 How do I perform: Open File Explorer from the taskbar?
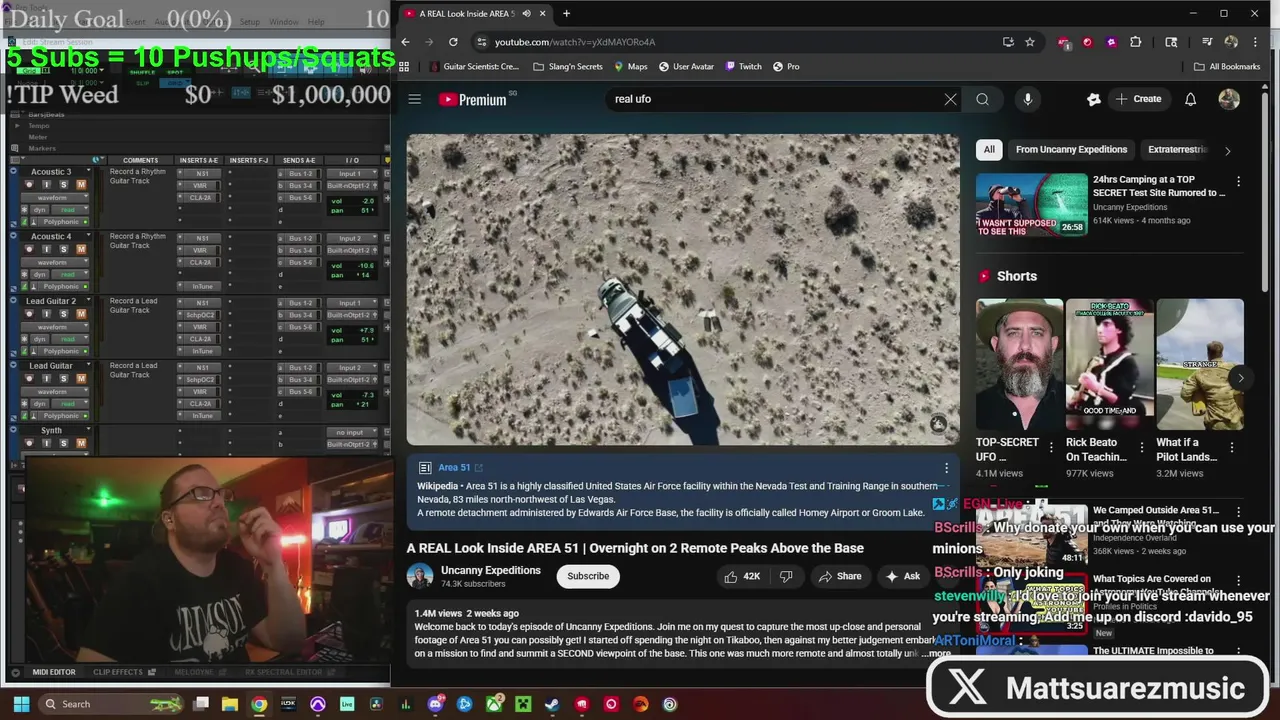tap(230, 704)
